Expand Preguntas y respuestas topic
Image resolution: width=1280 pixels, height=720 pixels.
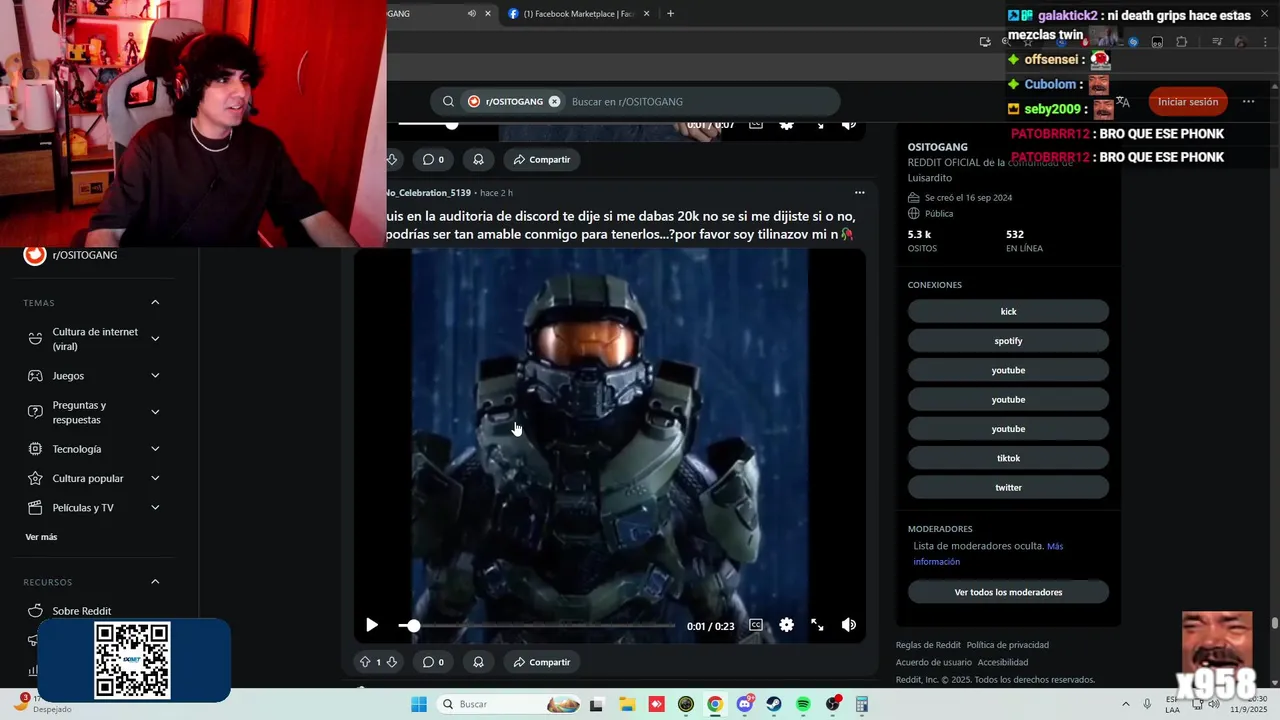[x=93, y=412]
